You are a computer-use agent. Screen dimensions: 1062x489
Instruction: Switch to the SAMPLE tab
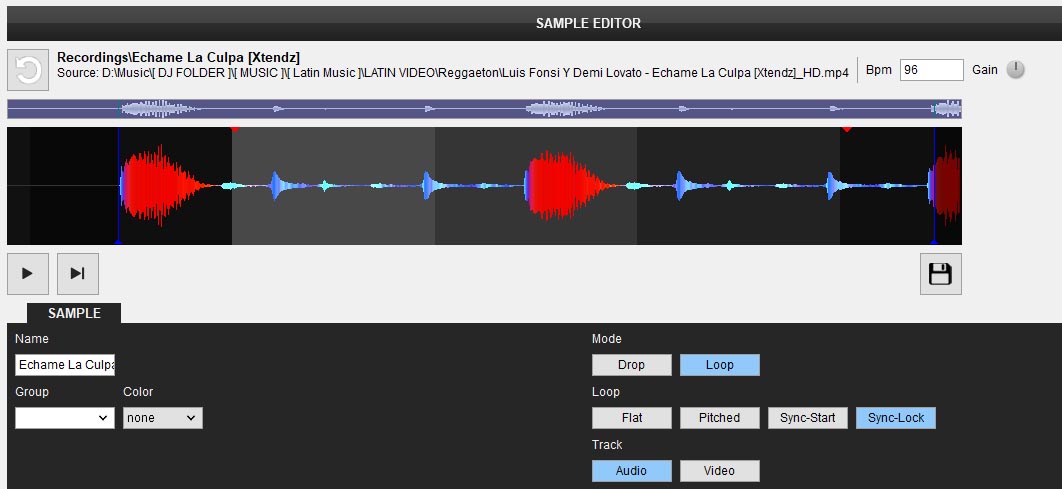[x=74, y=313]
